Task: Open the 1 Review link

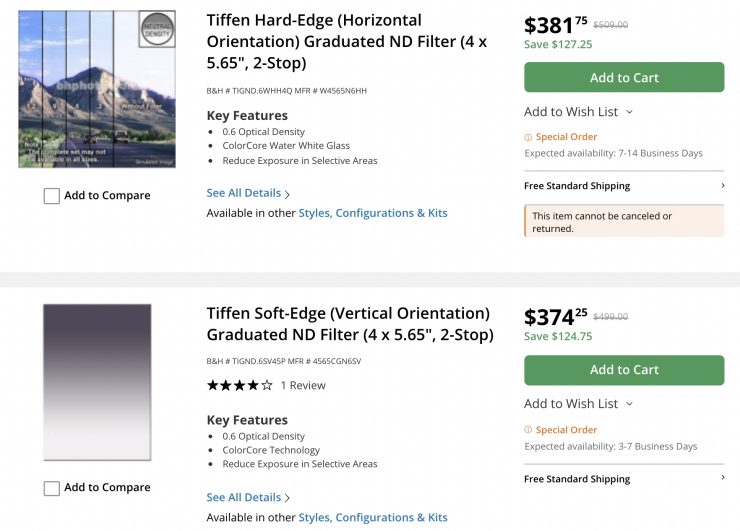Action: (x=303, y=385)
